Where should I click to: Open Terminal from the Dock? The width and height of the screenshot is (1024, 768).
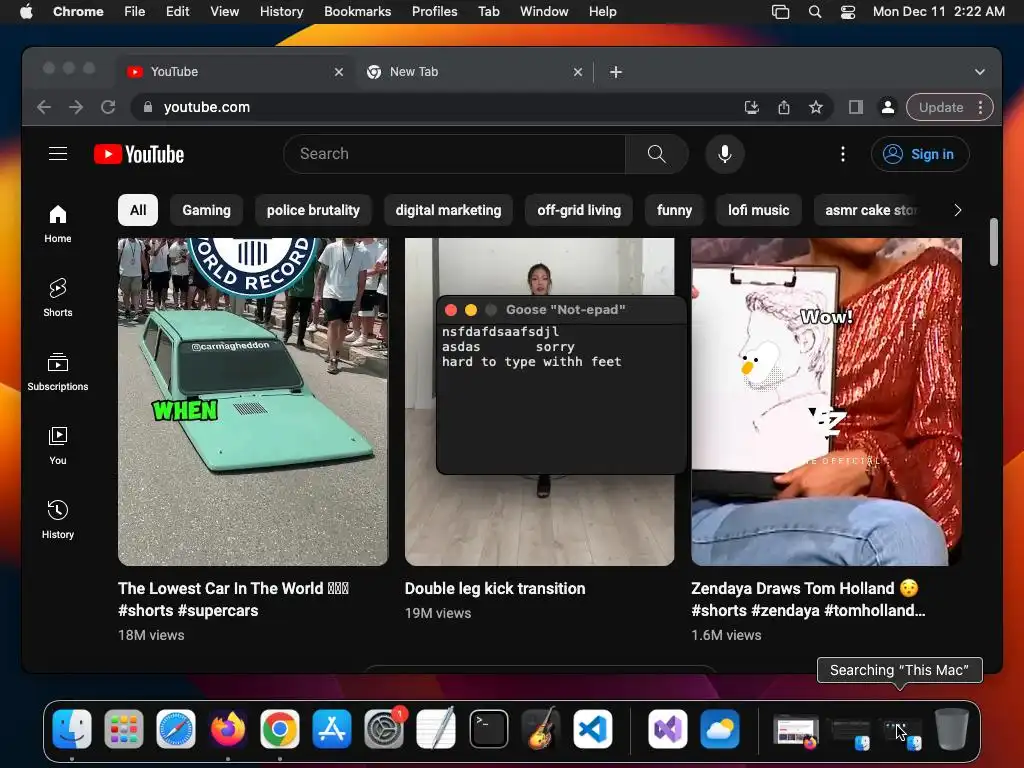[x=488, y=728]
